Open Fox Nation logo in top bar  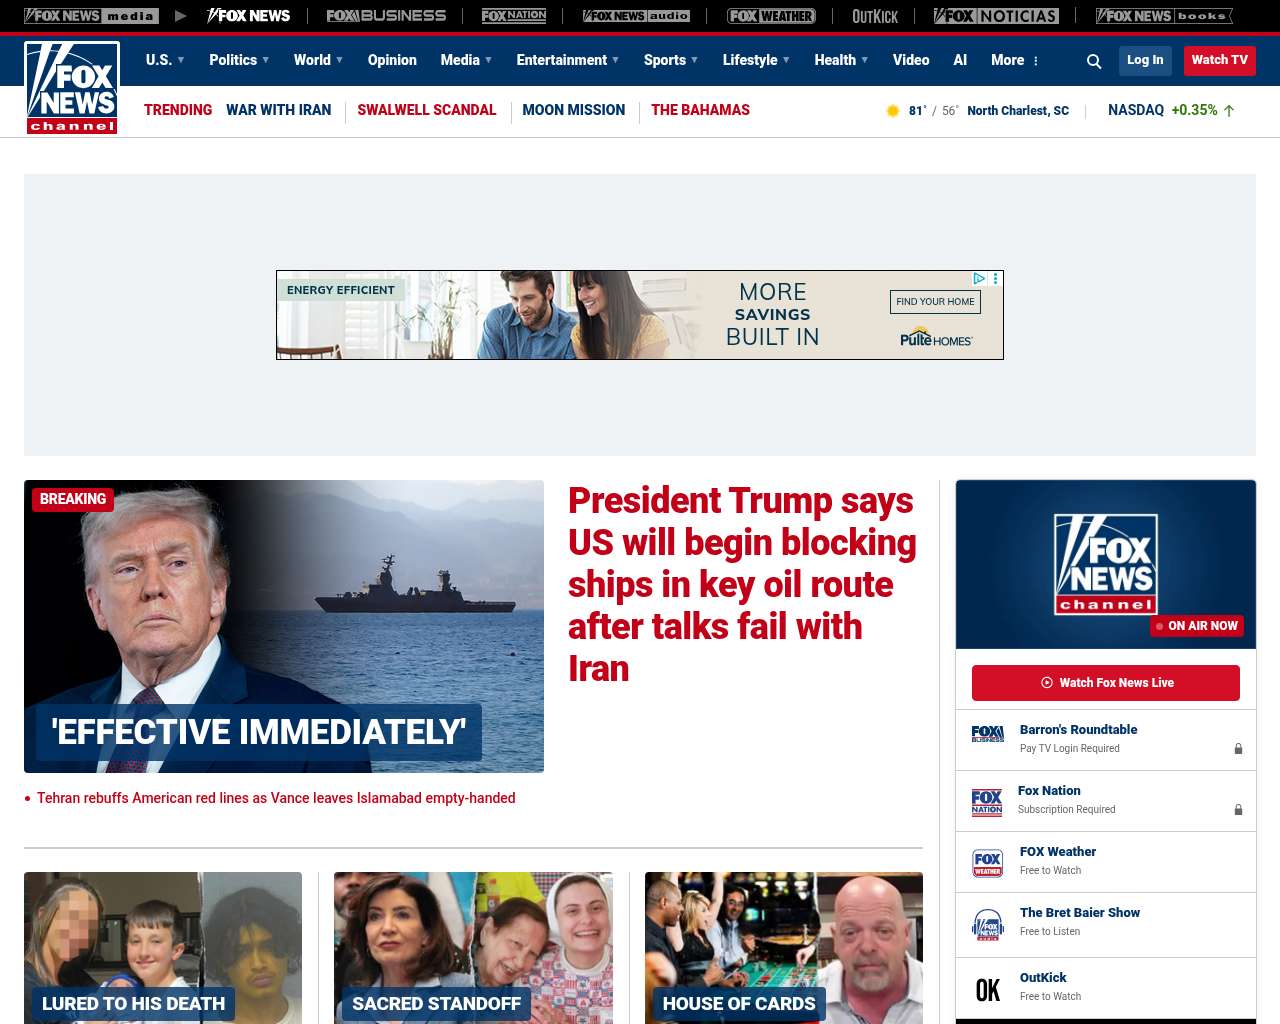click(514, 16)
